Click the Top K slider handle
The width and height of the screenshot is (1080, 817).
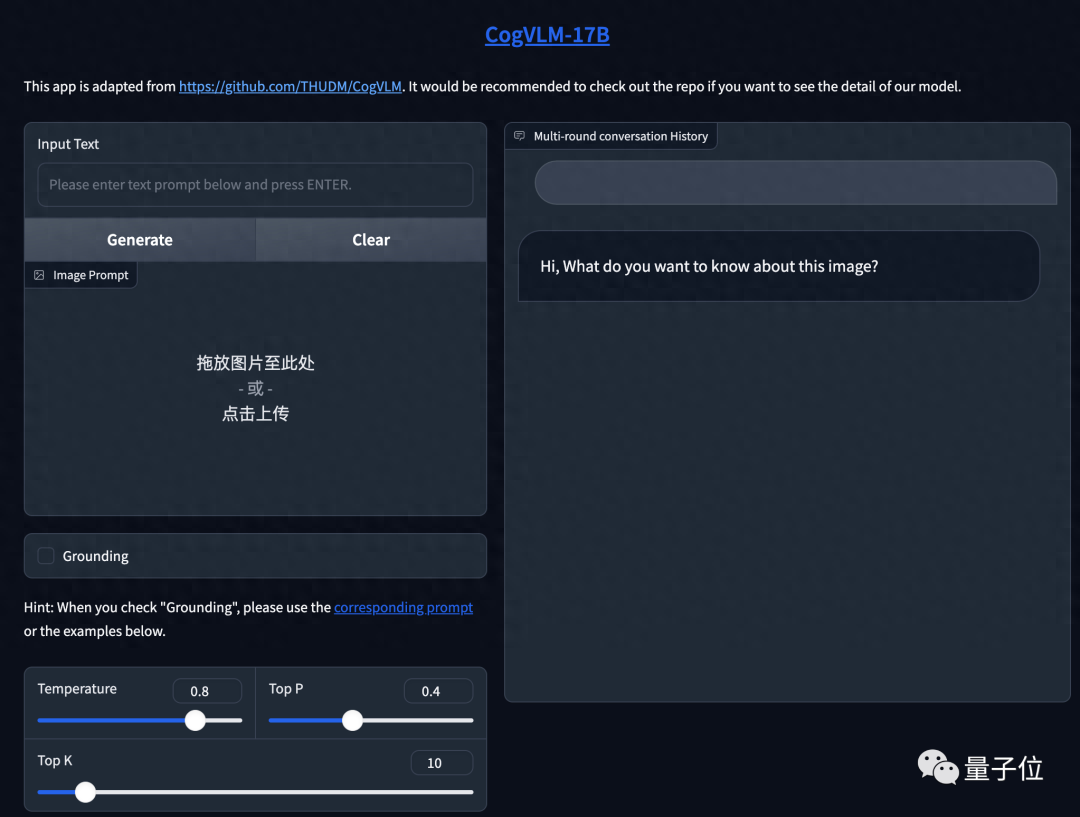(x=86, y=792)
